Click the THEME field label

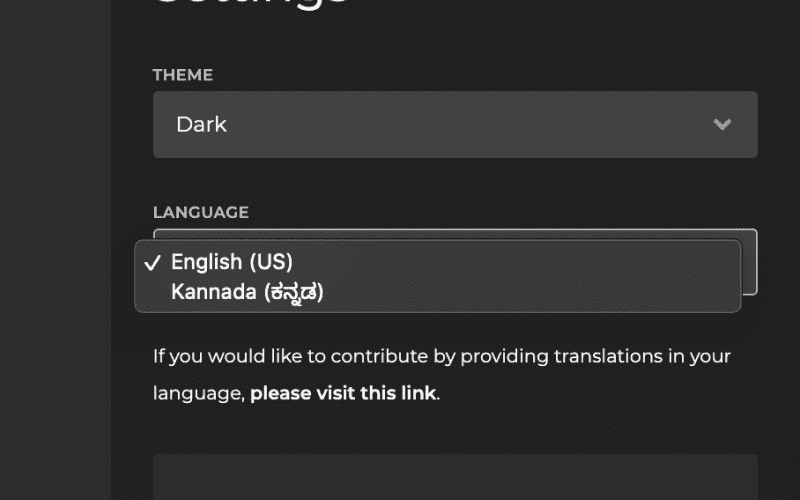click(183, 75)
